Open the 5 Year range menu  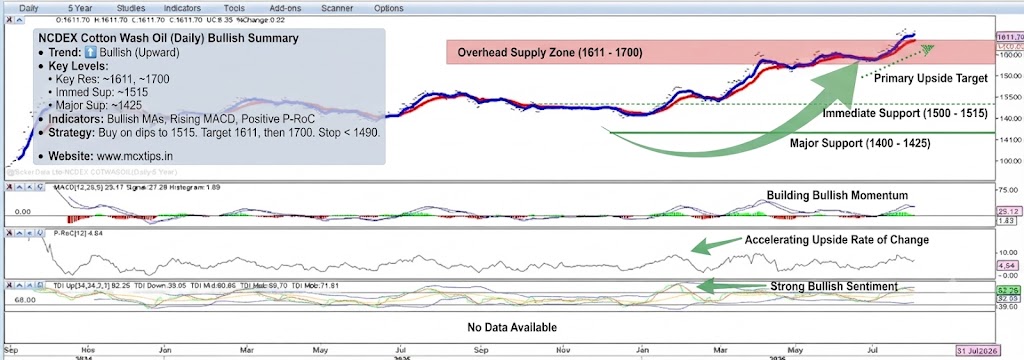(x=80, y=8)
